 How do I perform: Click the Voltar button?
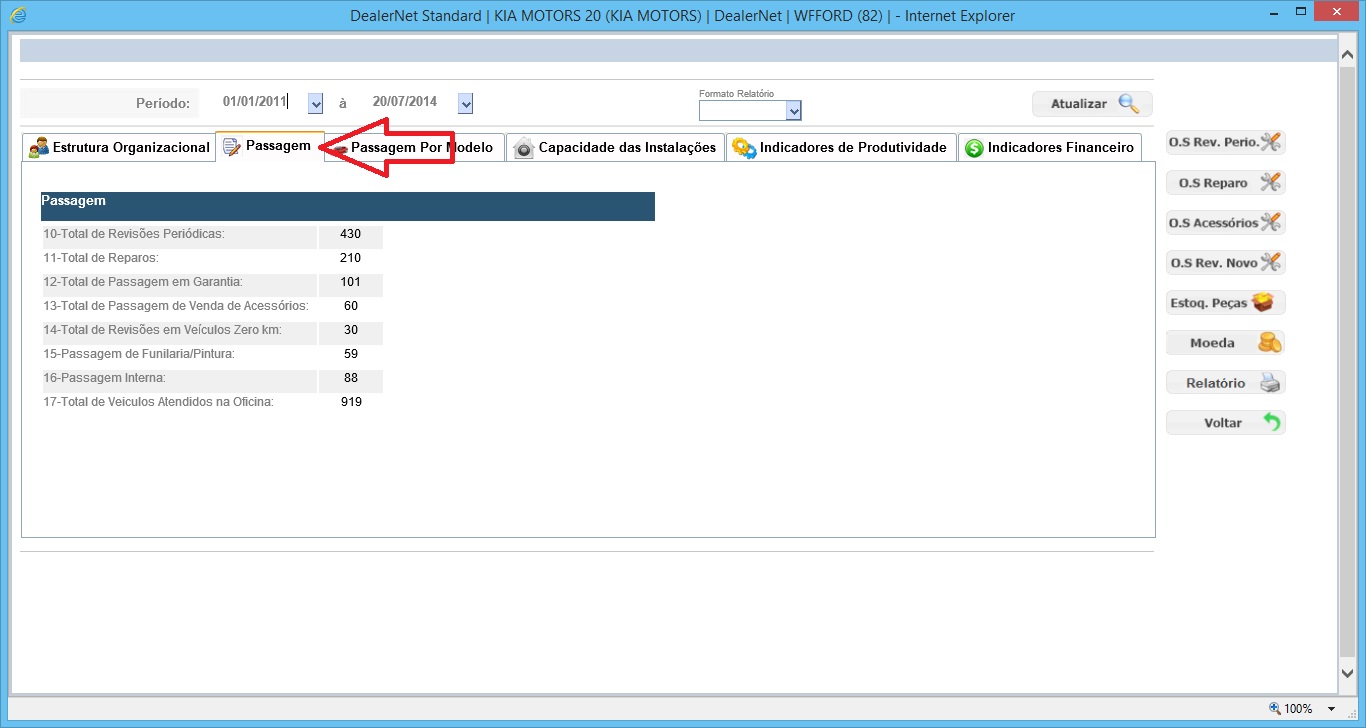click(x=1225, y=422)
